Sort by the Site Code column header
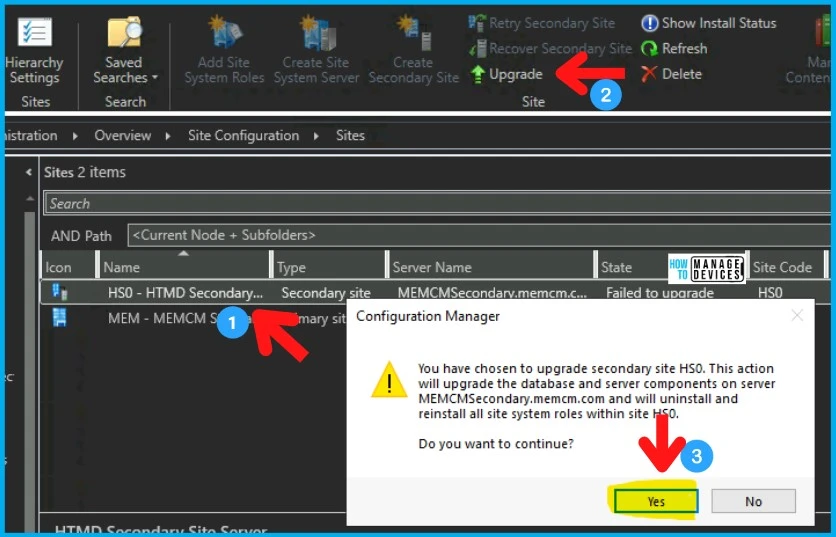This screenshot has width=836, height=537. (786, 267)
